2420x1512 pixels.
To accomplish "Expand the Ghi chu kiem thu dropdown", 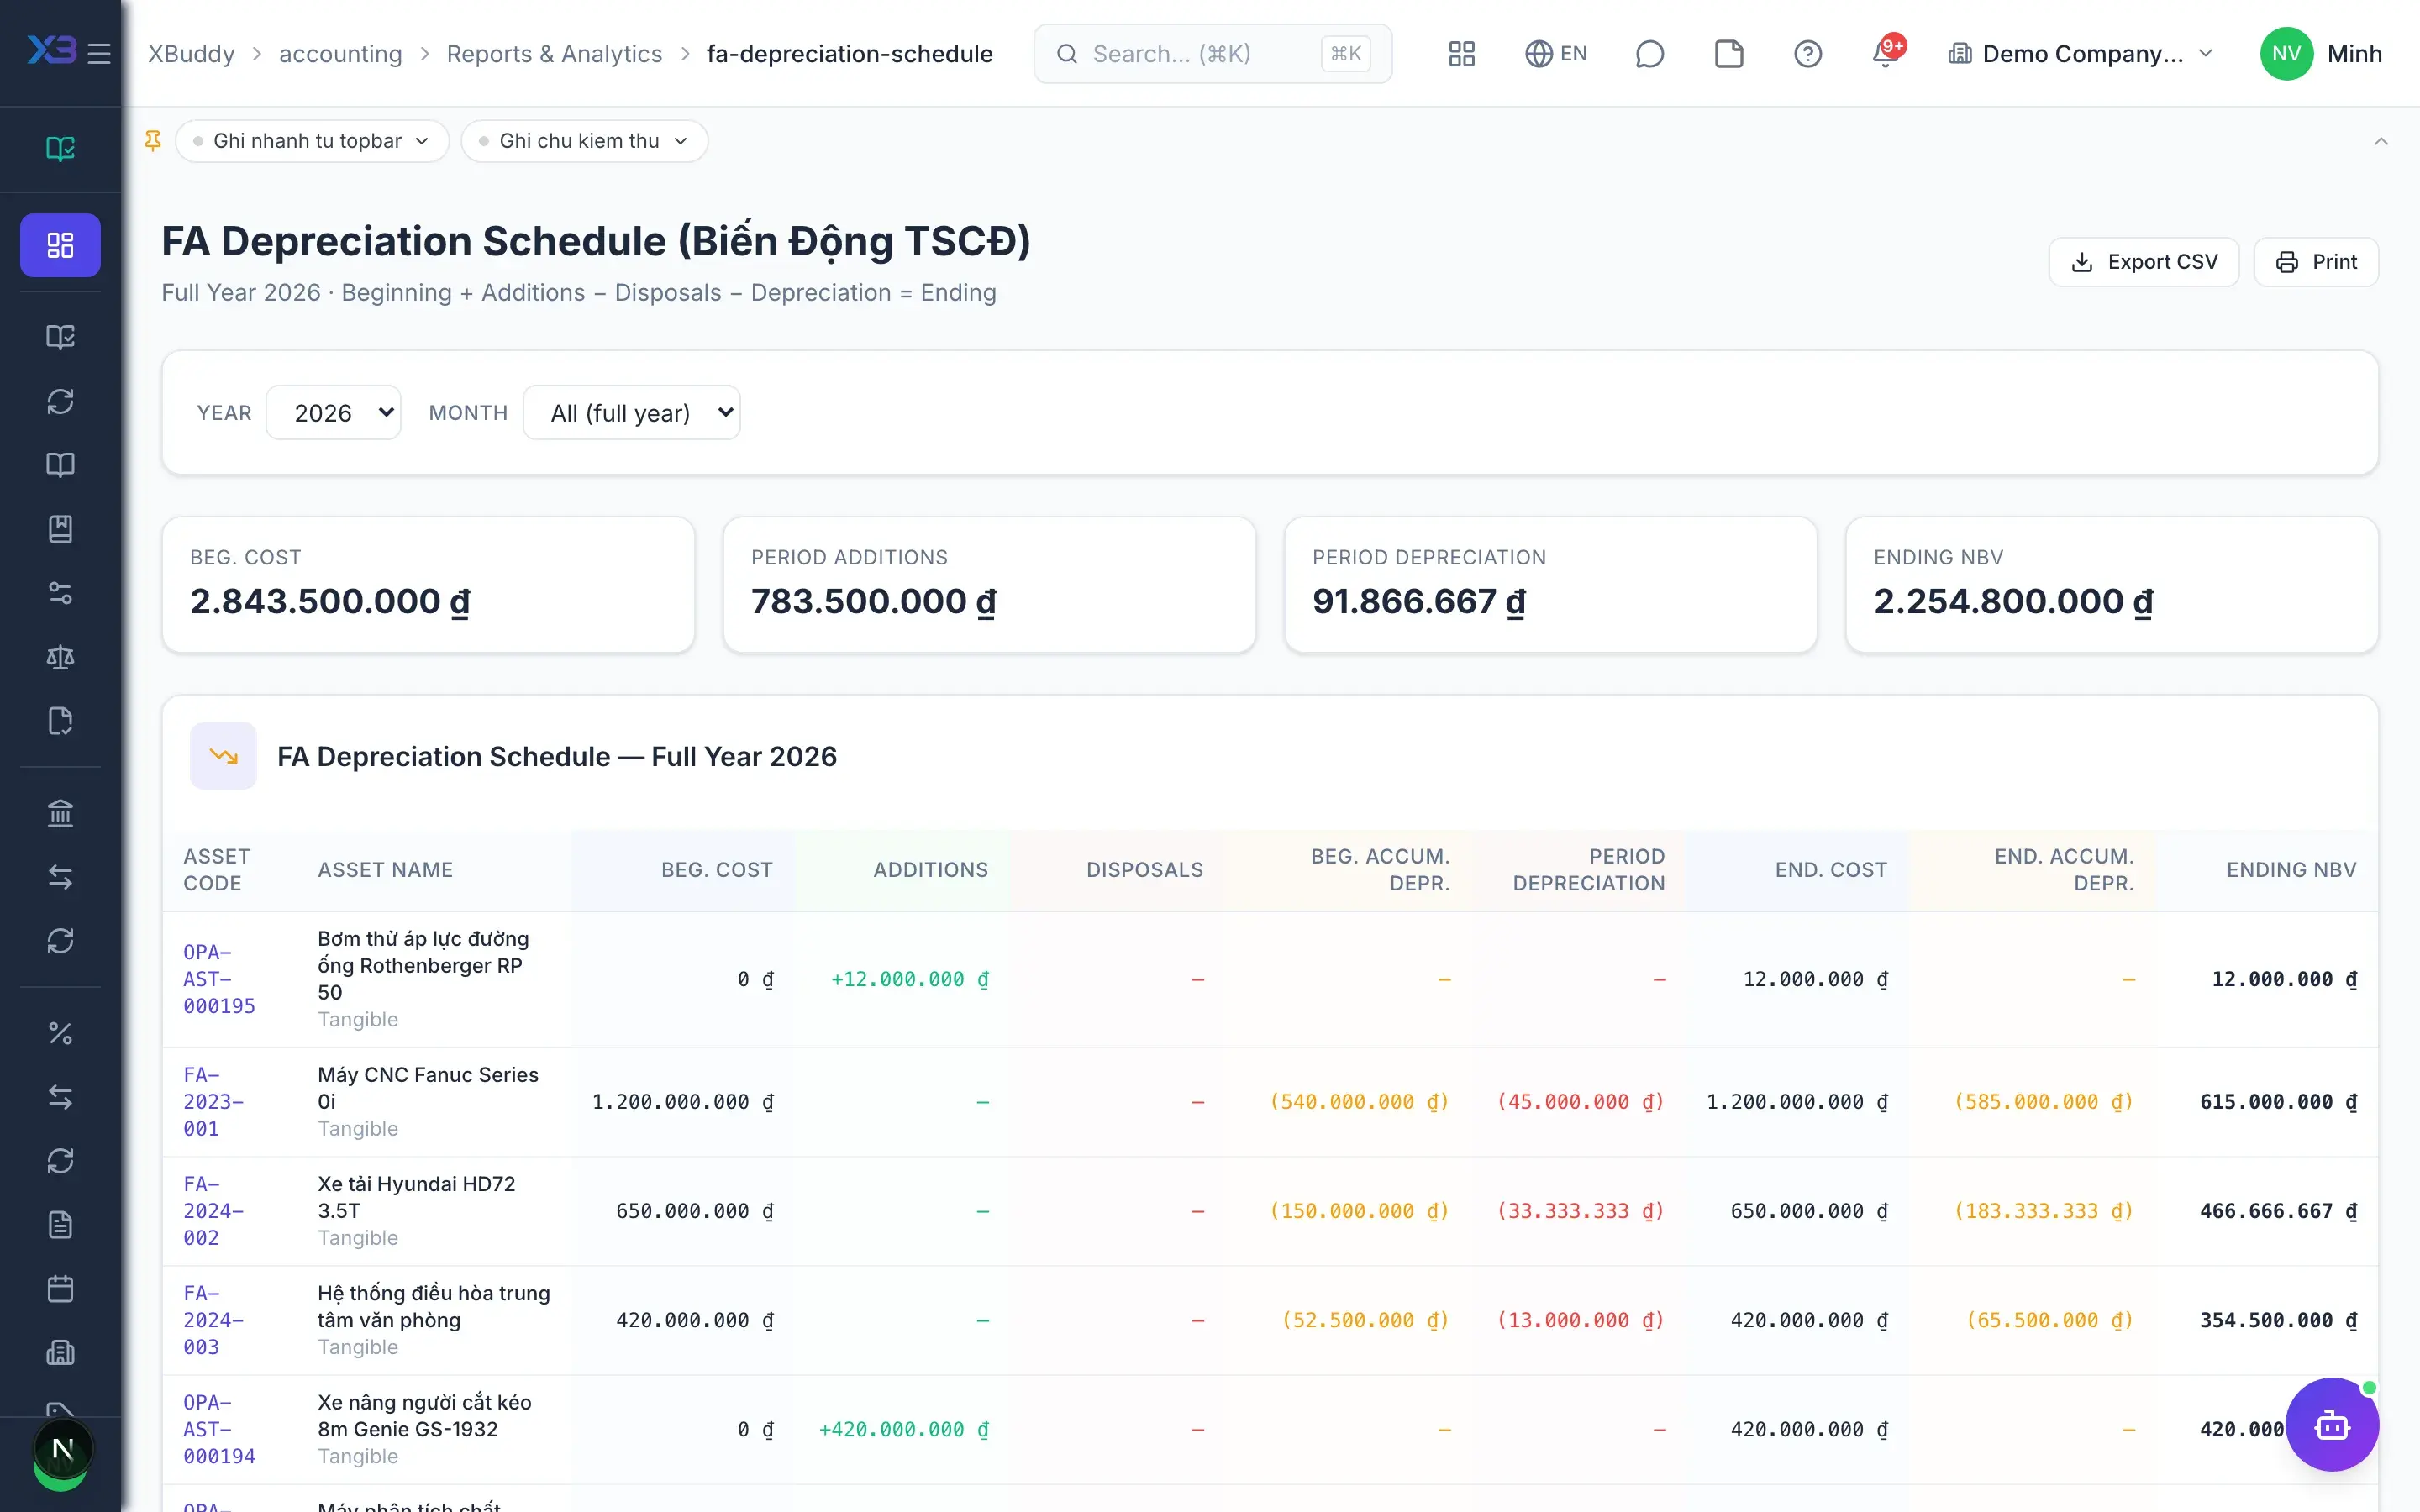I will point(585,141).
